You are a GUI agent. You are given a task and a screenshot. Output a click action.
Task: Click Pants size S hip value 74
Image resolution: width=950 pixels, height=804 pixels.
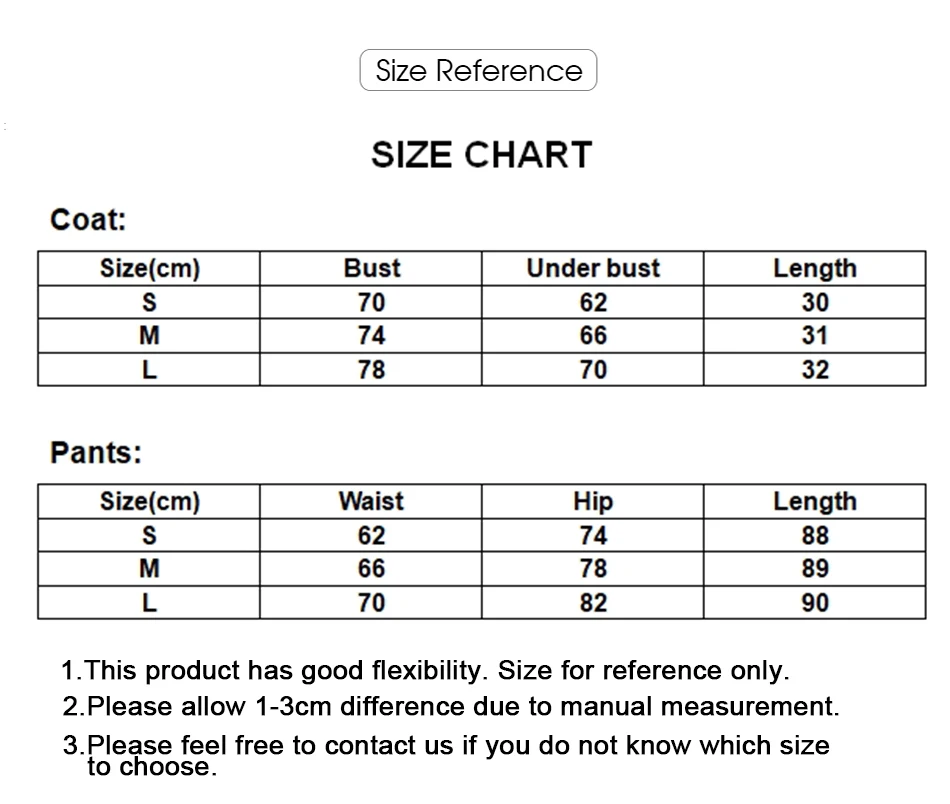pos(593,536)
